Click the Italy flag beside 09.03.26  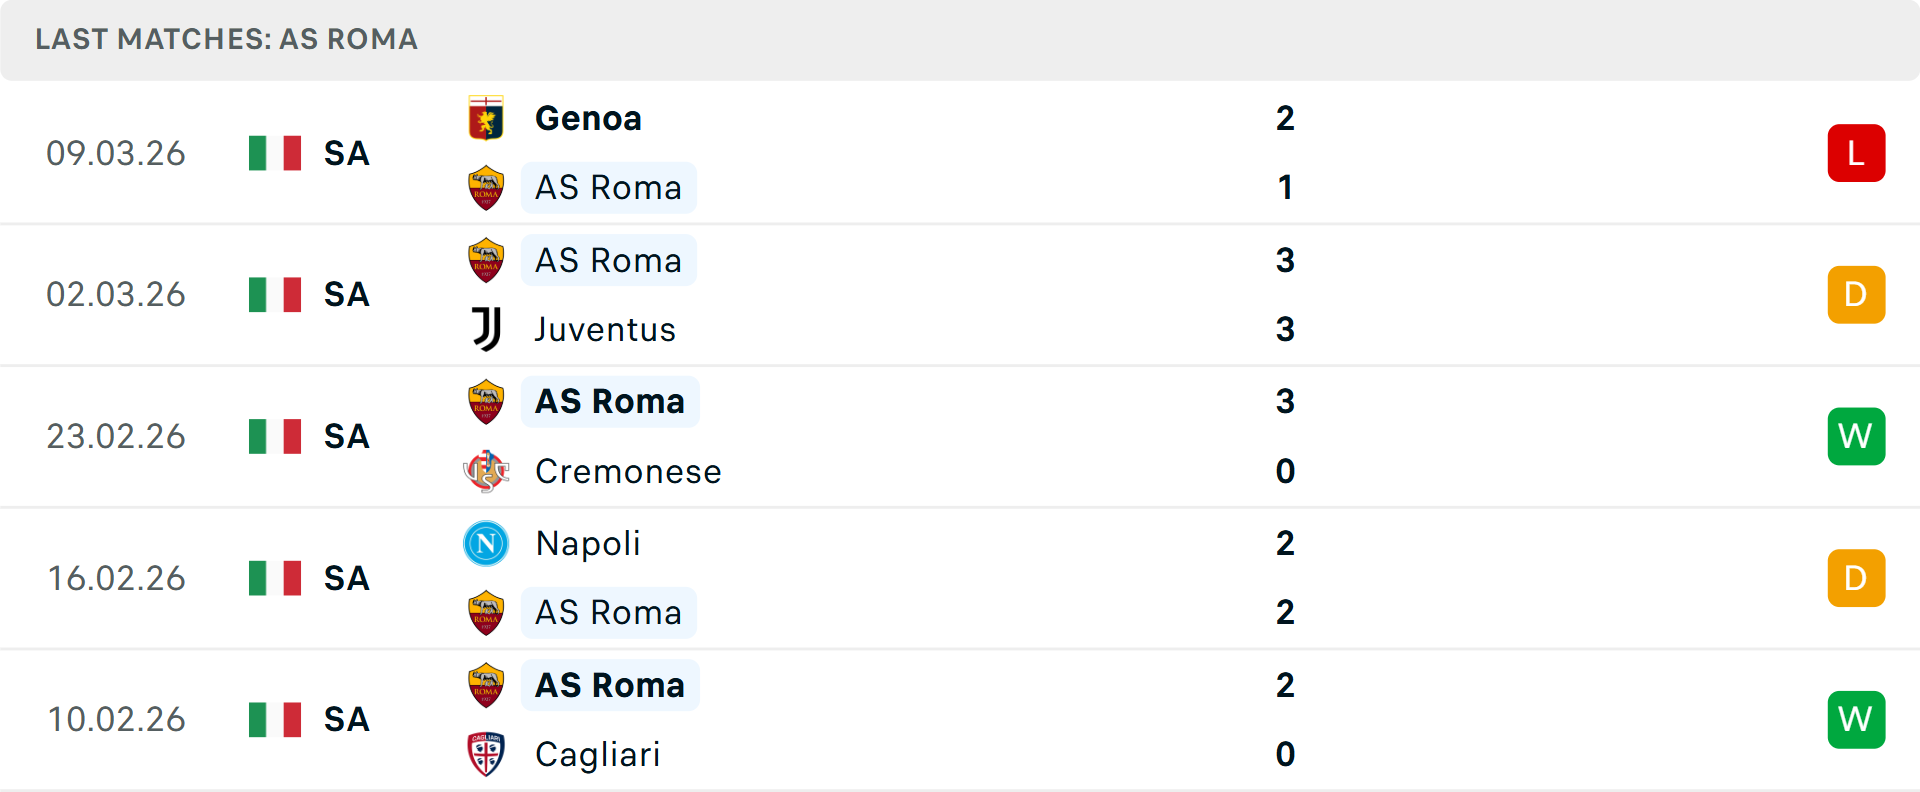(275, 153)
